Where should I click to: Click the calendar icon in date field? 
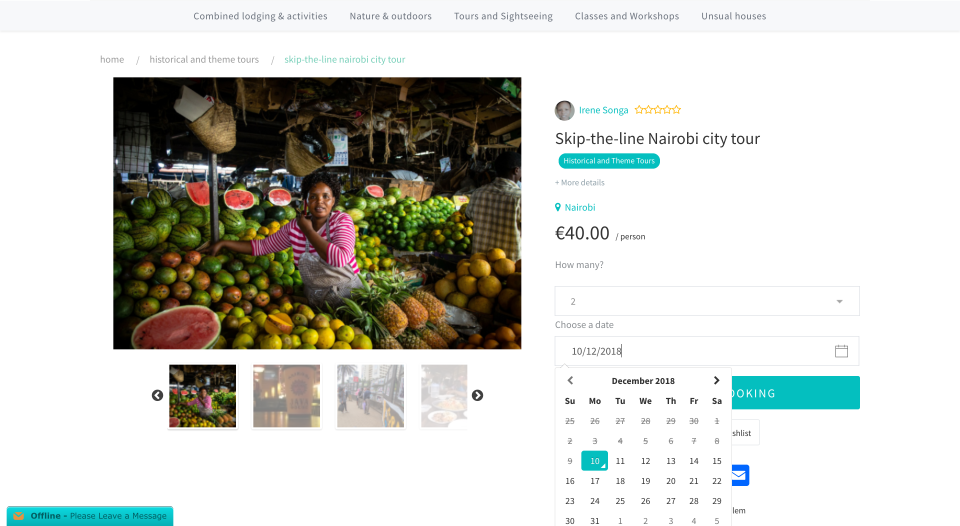coord(841,351)
